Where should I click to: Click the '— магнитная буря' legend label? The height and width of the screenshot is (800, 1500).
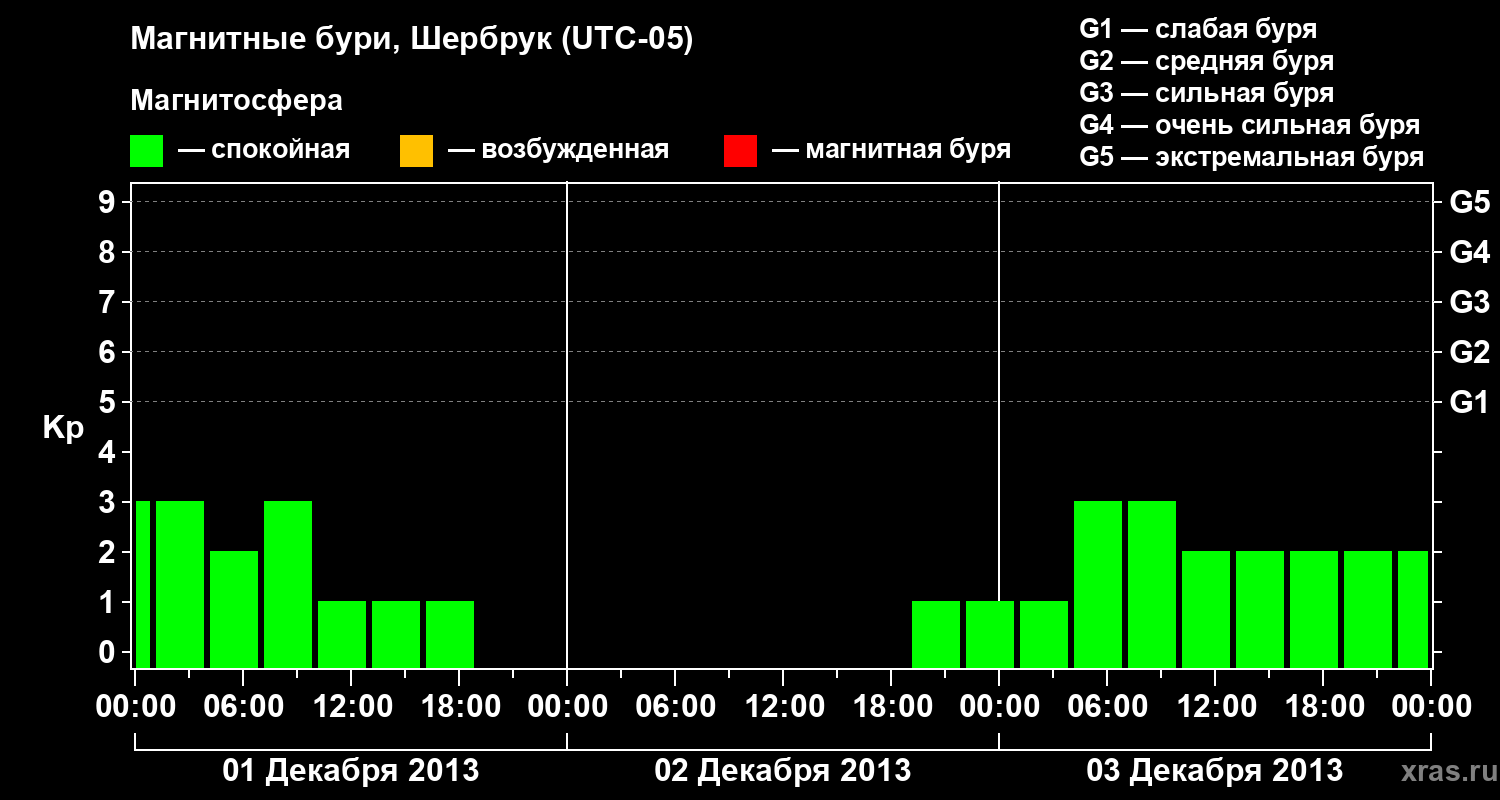tap(891, 150)
